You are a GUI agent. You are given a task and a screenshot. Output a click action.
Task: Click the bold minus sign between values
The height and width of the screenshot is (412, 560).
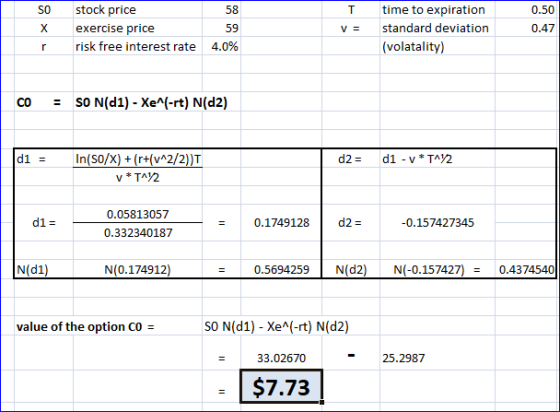[x=351, y=355]
